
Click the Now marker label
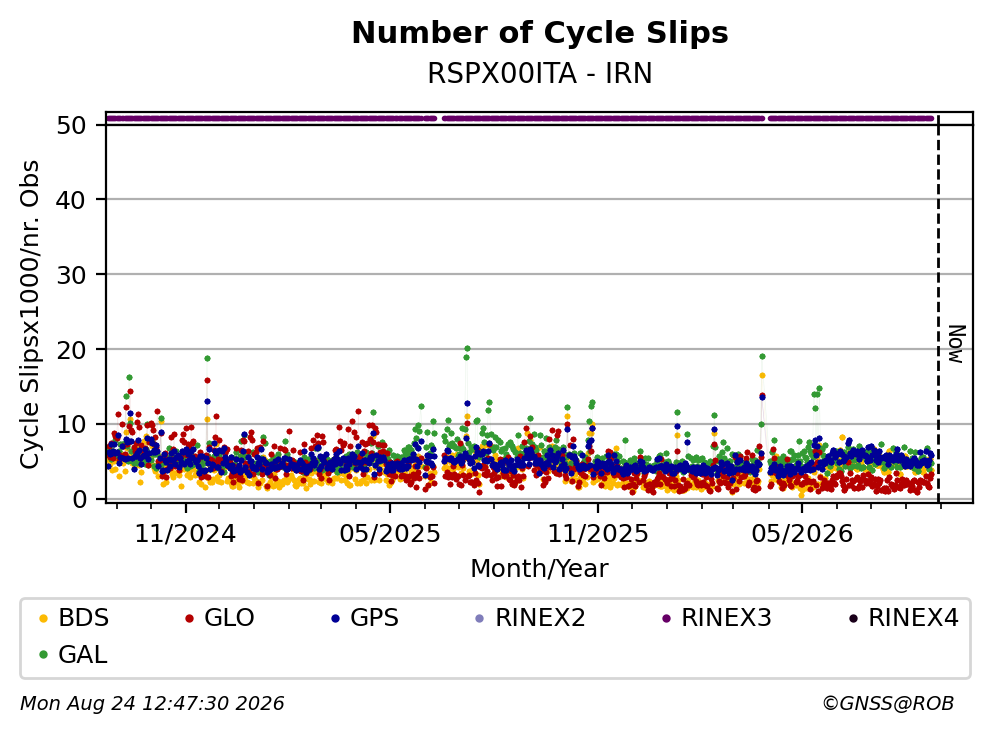point(957,344)
